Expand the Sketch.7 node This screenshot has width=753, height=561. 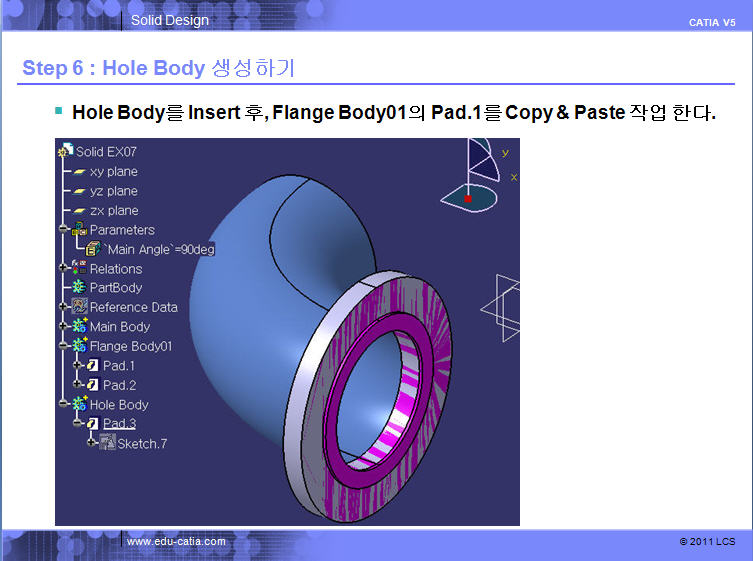(x=91, y=442)
